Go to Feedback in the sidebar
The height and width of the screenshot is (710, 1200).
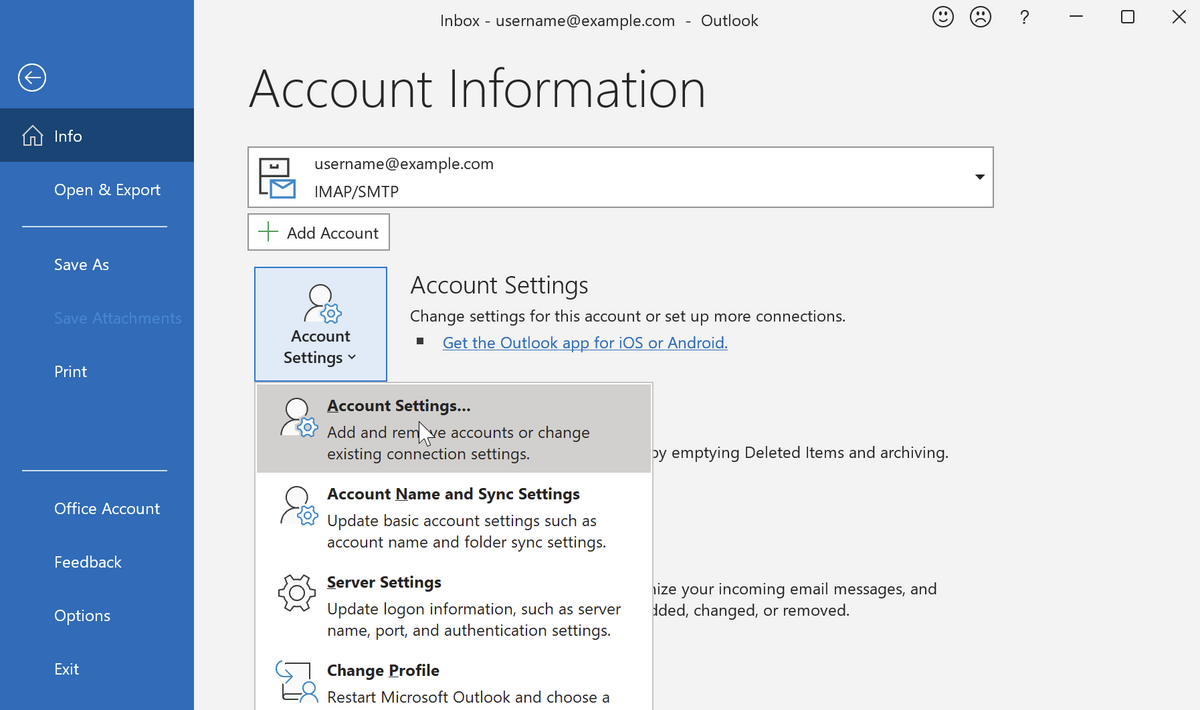97,562
